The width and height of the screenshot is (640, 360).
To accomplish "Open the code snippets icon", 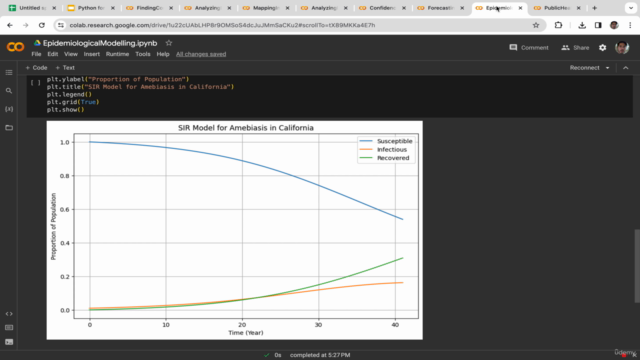I will [x=9, y=314].
